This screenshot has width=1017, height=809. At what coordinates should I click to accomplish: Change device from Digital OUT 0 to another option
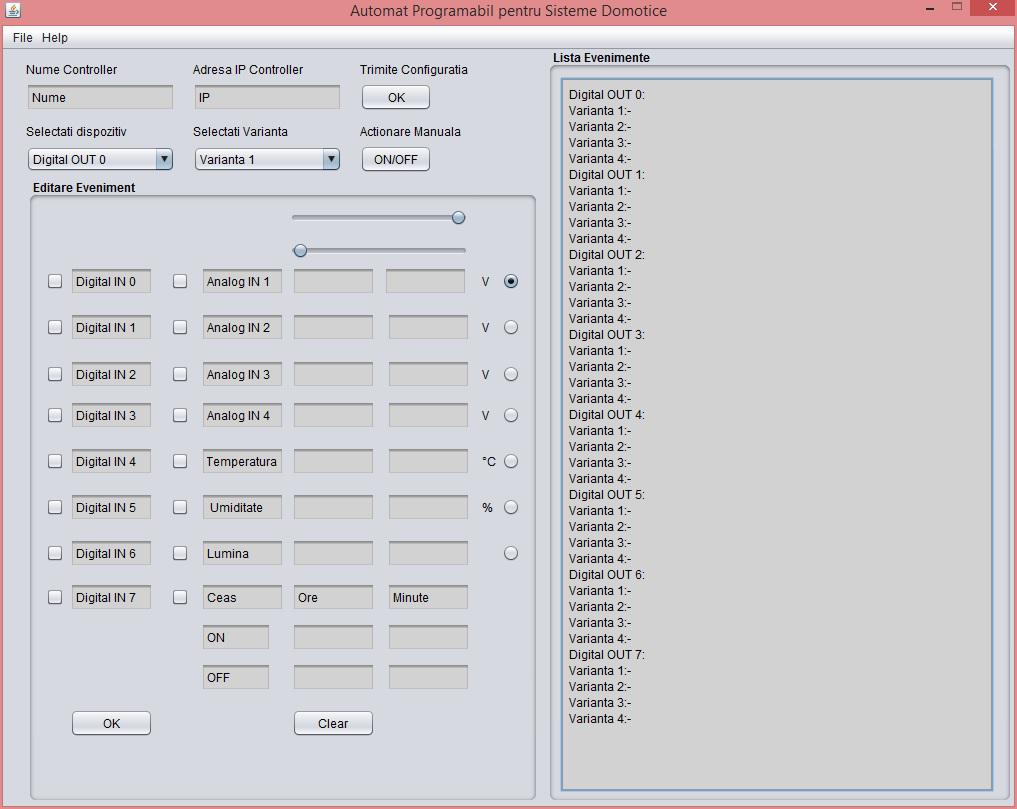tap(163, 159)
